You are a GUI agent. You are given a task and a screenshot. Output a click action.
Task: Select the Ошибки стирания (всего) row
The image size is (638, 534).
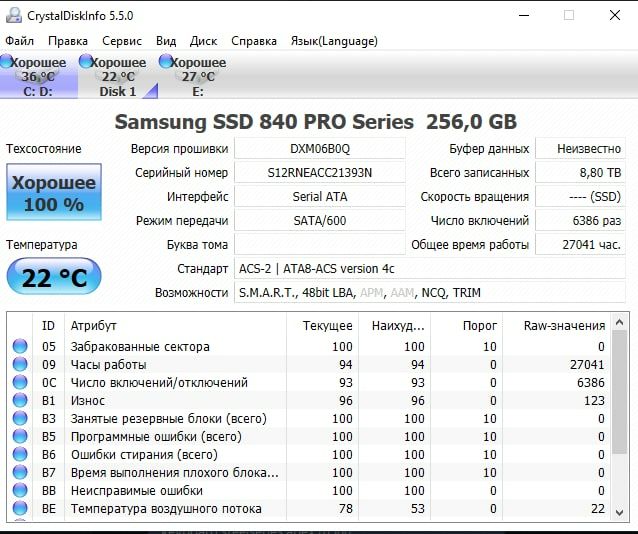tap(308, 454)
